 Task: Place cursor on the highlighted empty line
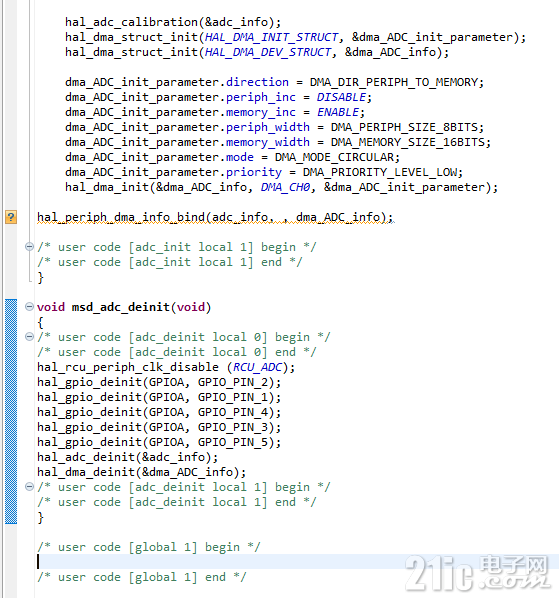pyautogui.click(x=297, y=562)
